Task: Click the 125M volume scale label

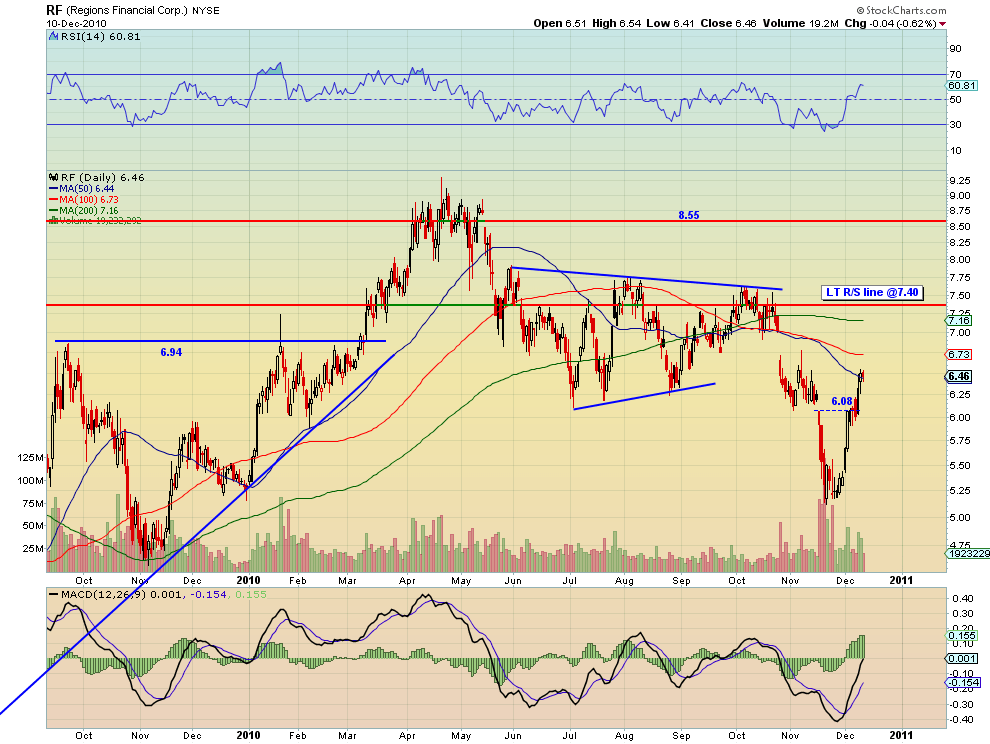Action: 31,457
